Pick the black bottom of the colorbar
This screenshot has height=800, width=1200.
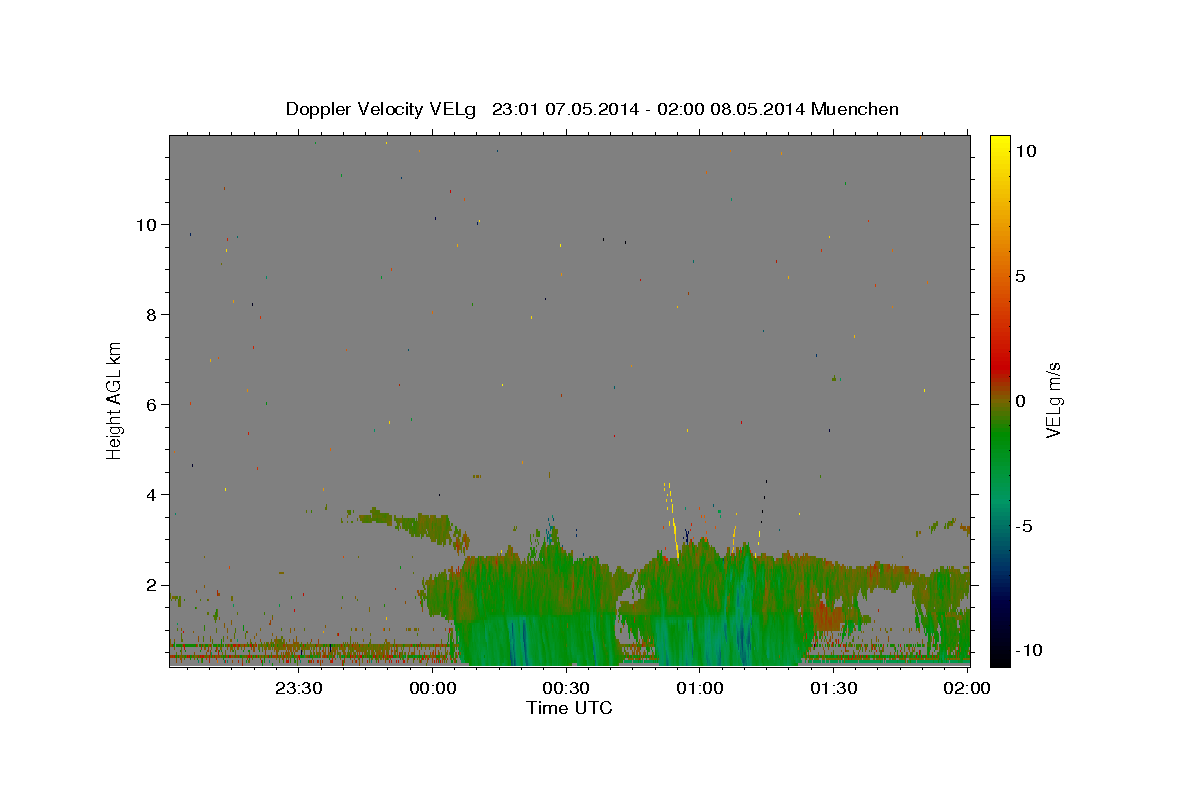(999, 658)
